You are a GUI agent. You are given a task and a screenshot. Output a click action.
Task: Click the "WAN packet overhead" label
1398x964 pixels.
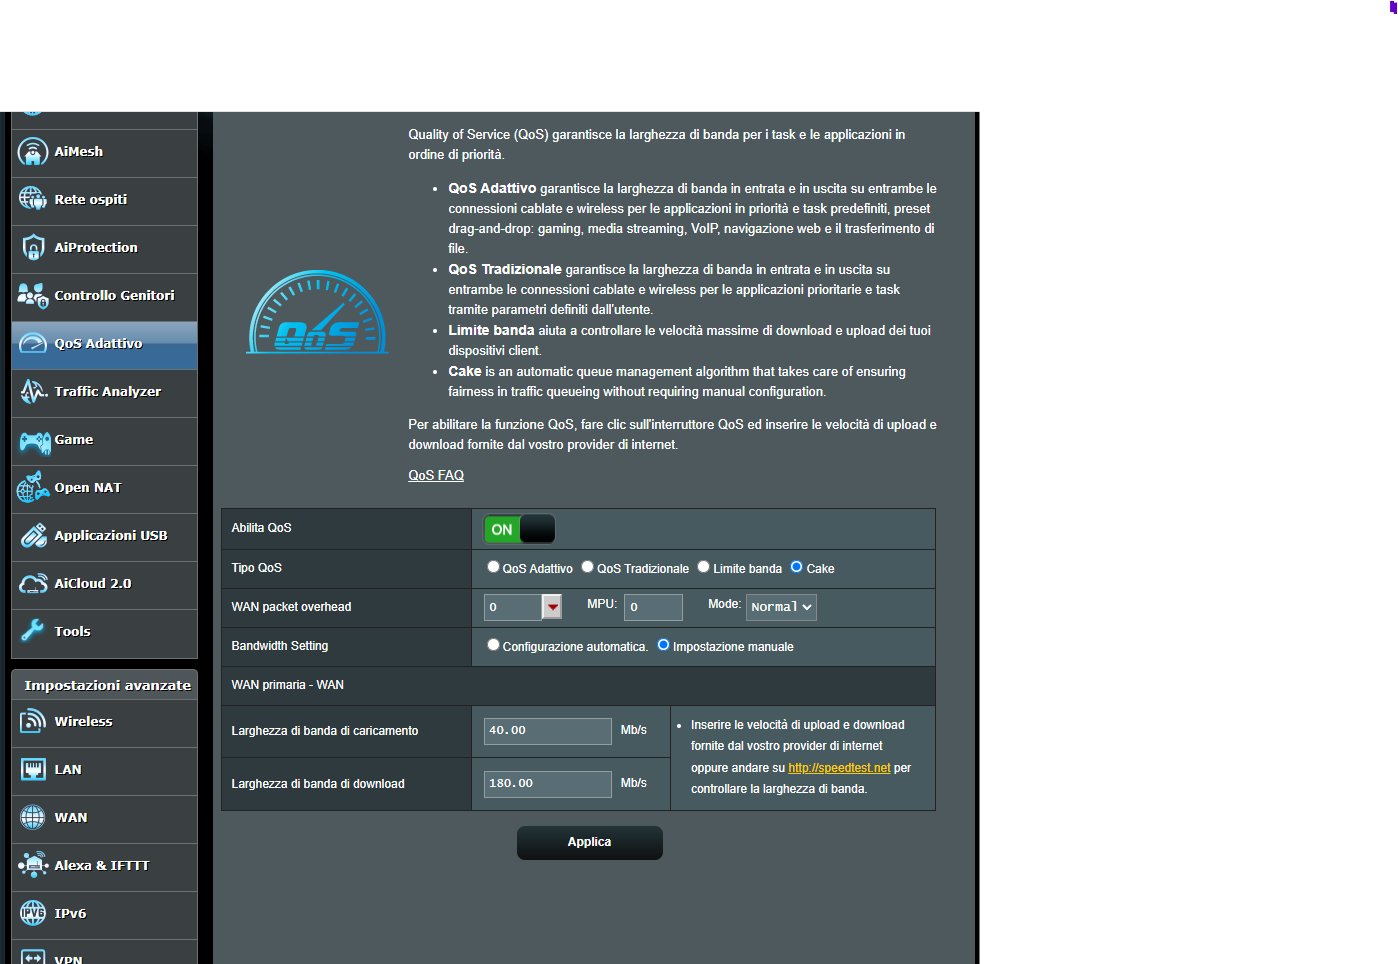point(291,607)
